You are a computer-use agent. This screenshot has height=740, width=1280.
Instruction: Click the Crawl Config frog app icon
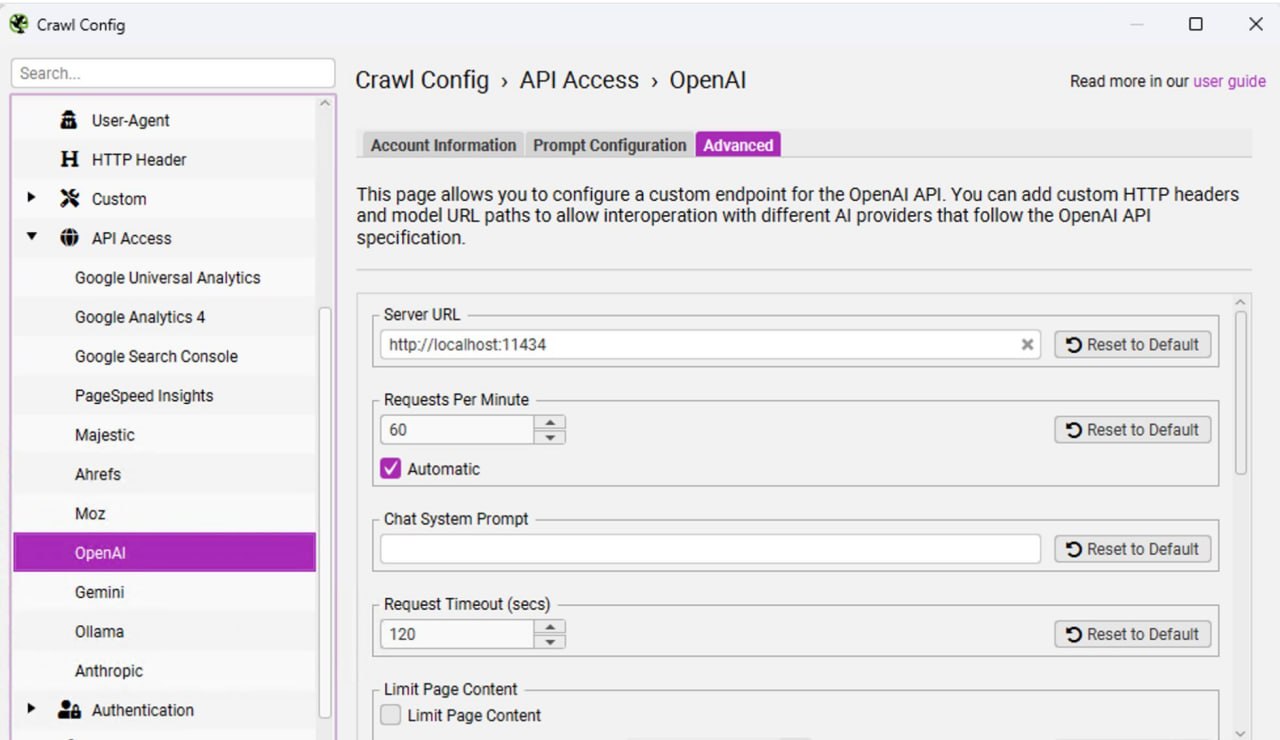18,24
